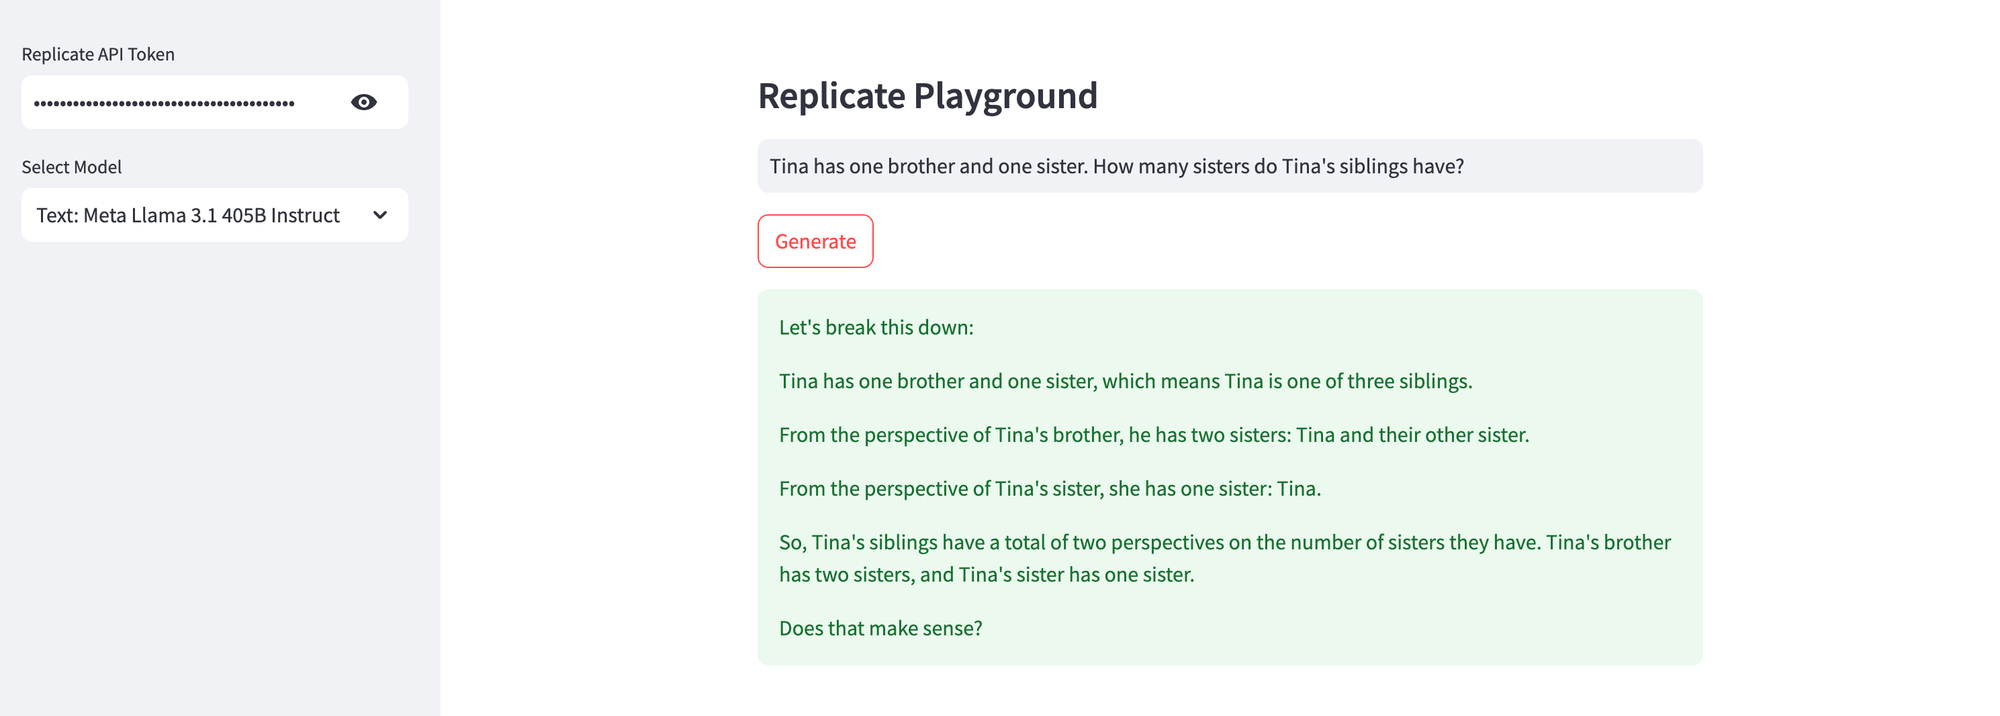Click the prompt text about Tina's siblings
The width and height of the screenshot is (2000, 716).
[1116, 166]
